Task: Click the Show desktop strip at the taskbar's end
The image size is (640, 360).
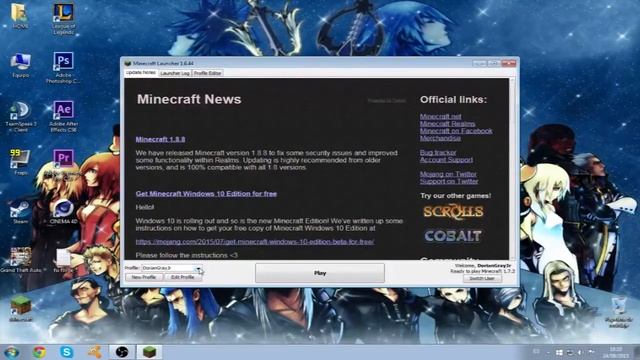Action: point(637,352)
